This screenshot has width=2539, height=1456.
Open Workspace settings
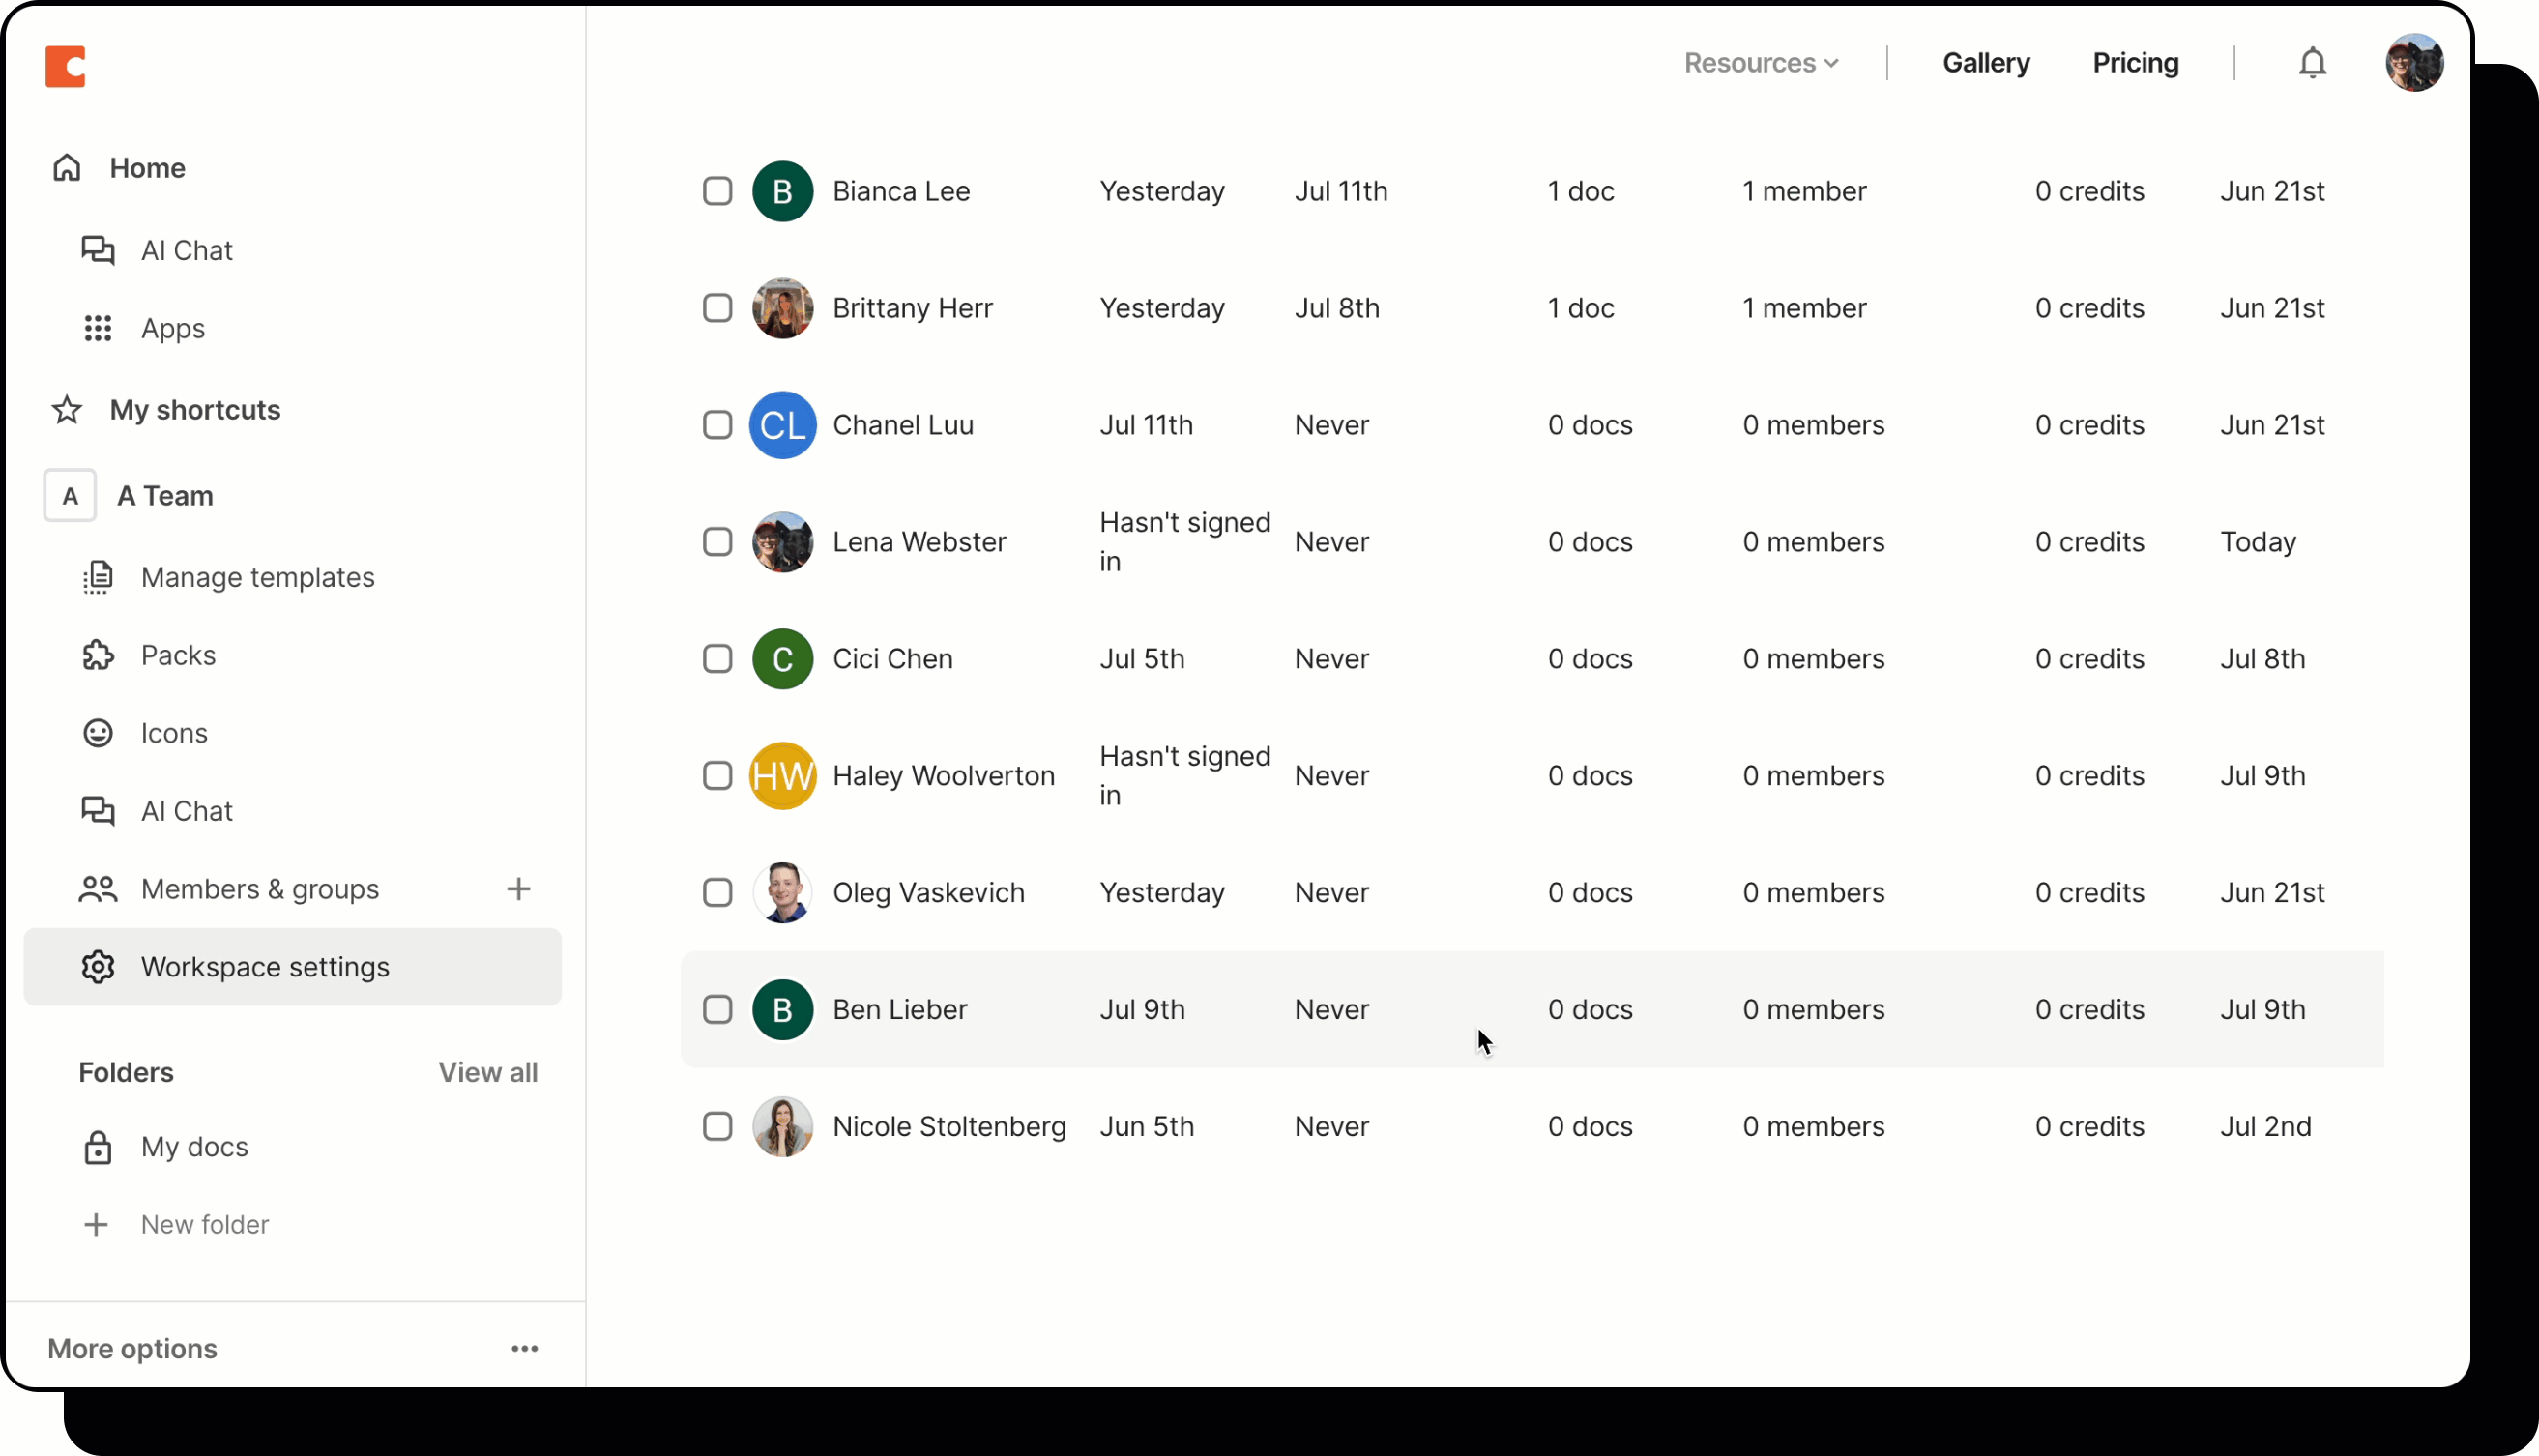(x=264, y=966)
